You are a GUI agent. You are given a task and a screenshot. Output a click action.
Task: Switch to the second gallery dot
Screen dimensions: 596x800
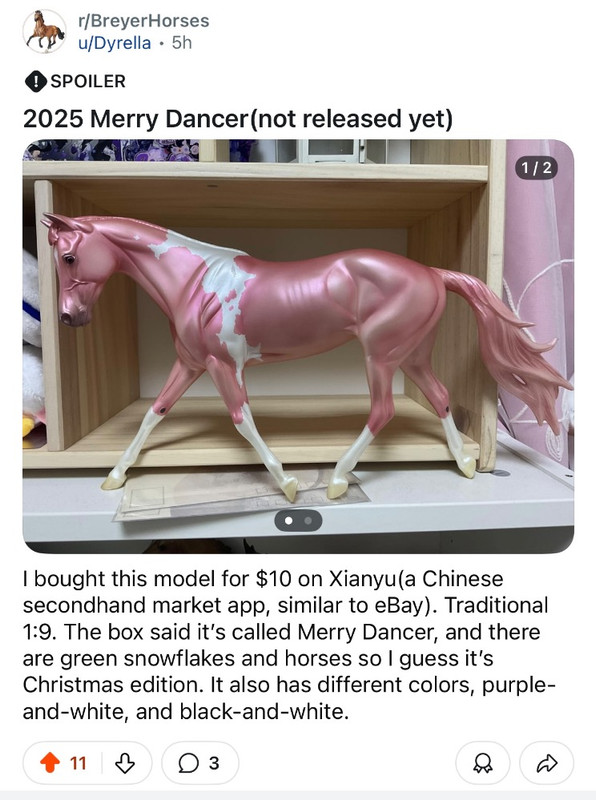click(308, 520)
